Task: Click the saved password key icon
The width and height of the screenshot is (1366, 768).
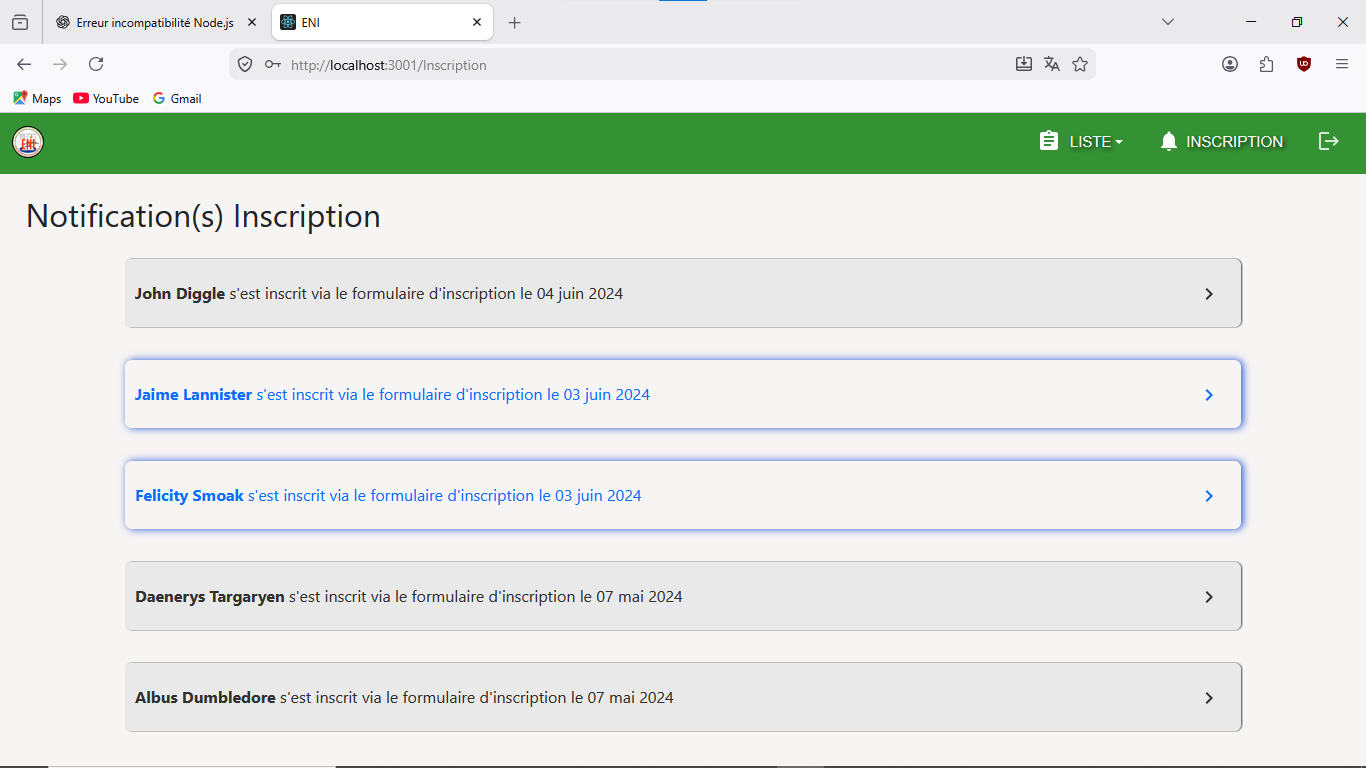Action: (x=272, y=64)
